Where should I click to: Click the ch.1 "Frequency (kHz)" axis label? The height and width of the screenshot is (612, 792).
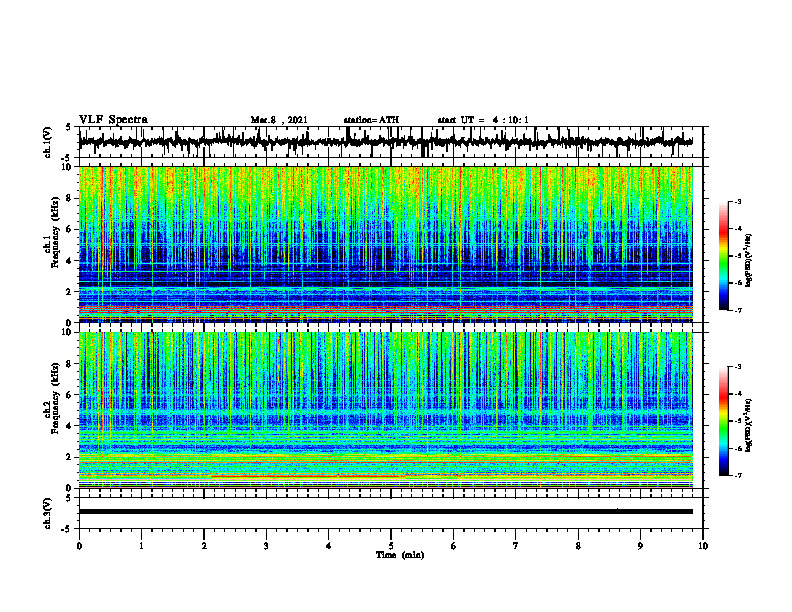55,233
